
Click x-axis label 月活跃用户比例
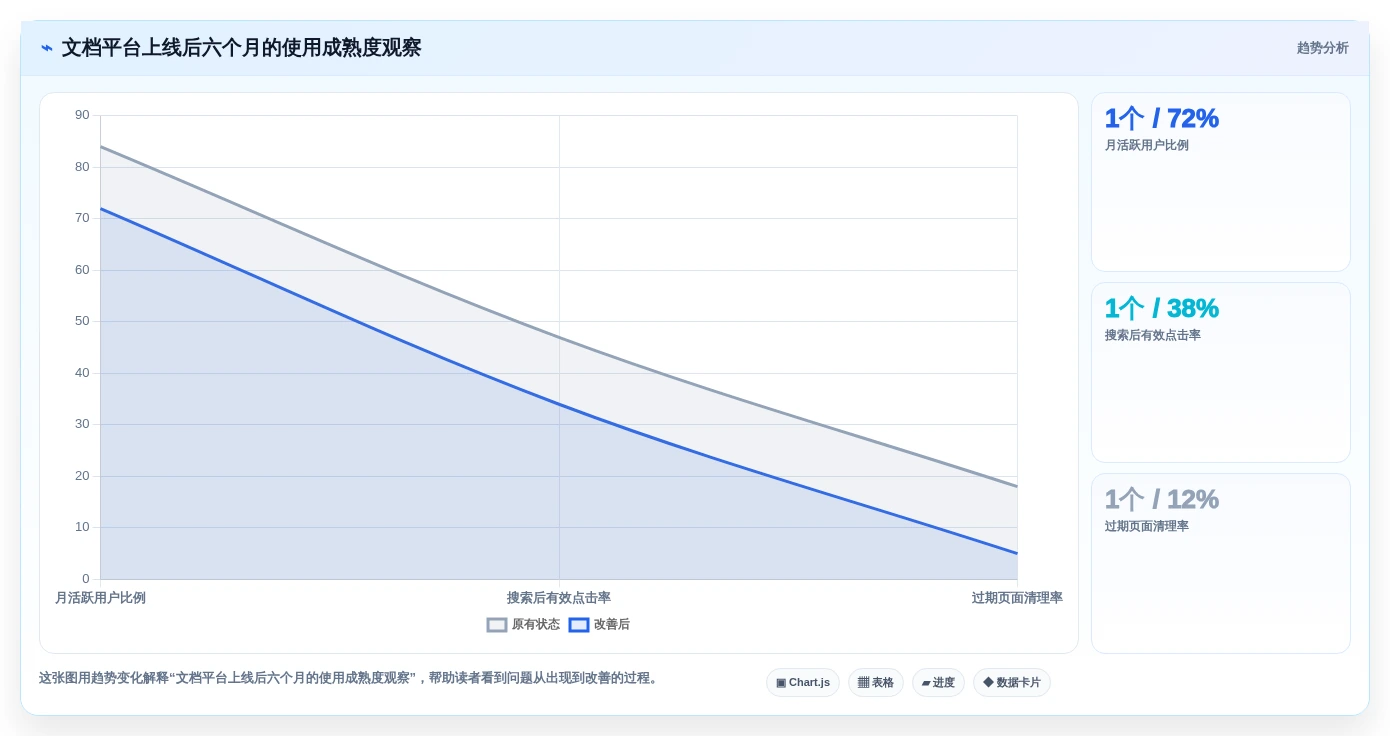pos(100,598)
